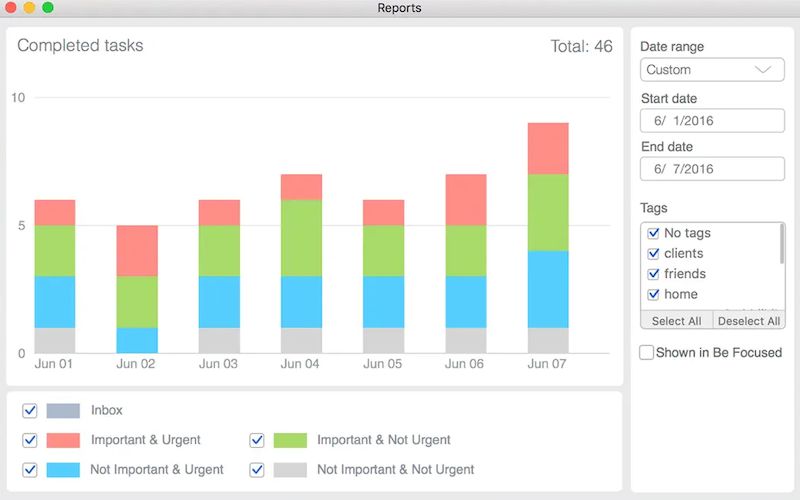Toggle Not Important & Not Urgent checkbox

(257, 469)
